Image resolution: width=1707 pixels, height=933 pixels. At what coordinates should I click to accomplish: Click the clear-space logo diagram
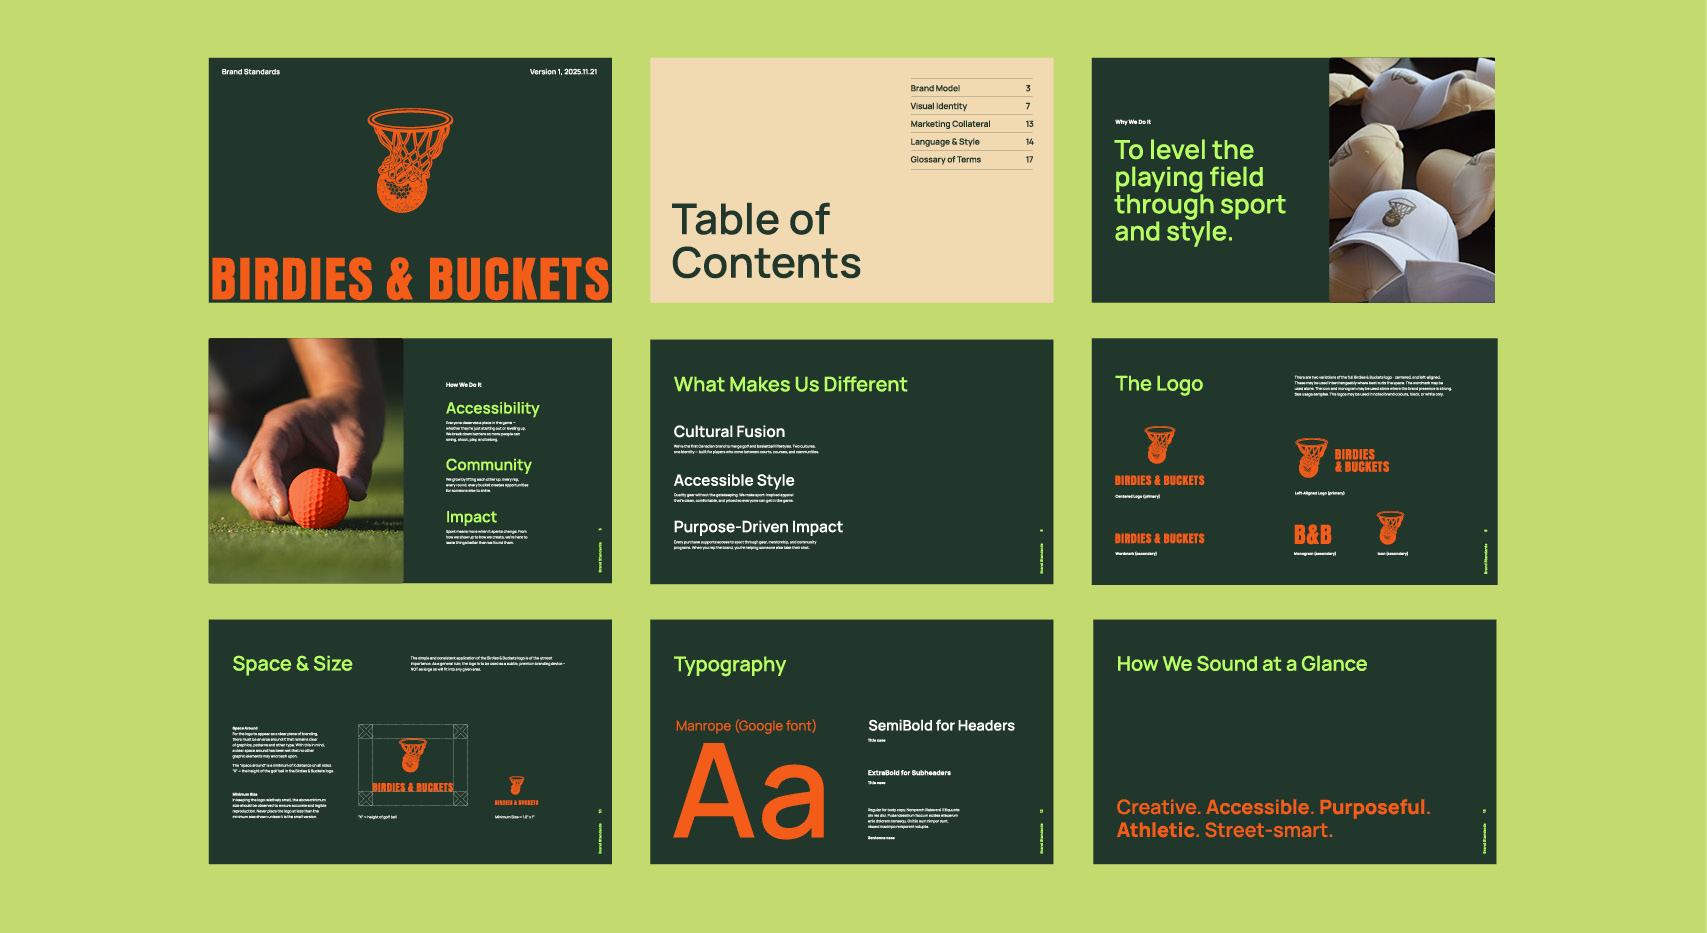coord(413,765)
